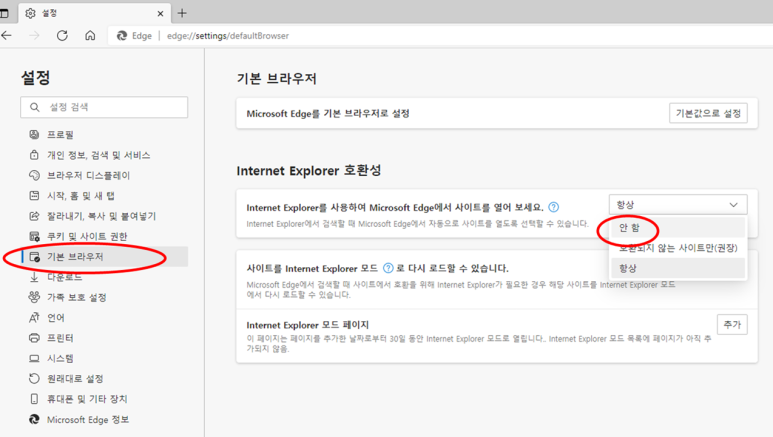Click the search magnifier in 설정 검색
Screen dimensions: 773x437
(35, 107)
